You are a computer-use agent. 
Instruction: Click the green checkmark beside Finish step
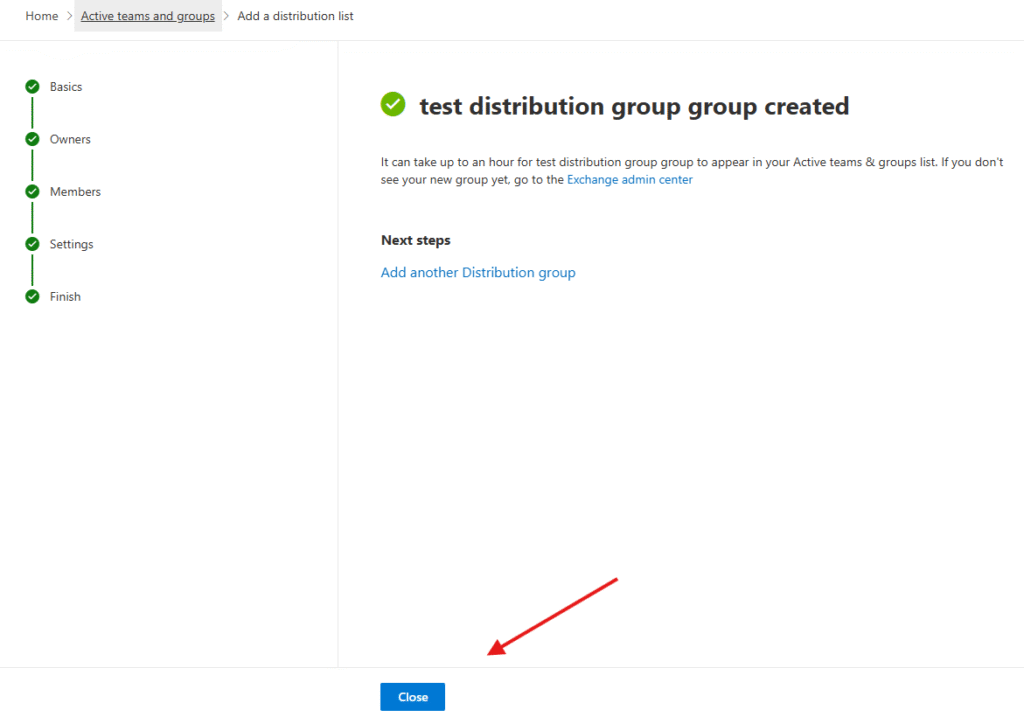32,296
